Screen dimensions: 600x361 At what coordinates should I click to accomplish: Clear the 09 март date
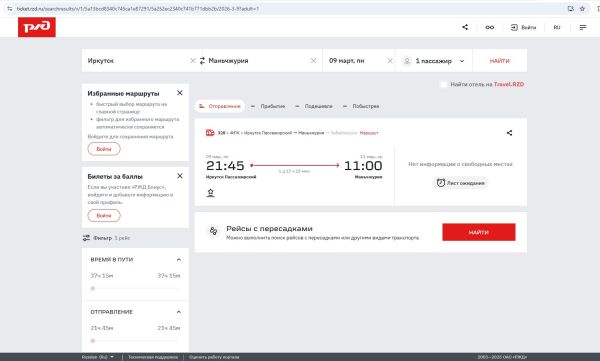[x=390, y=60]
